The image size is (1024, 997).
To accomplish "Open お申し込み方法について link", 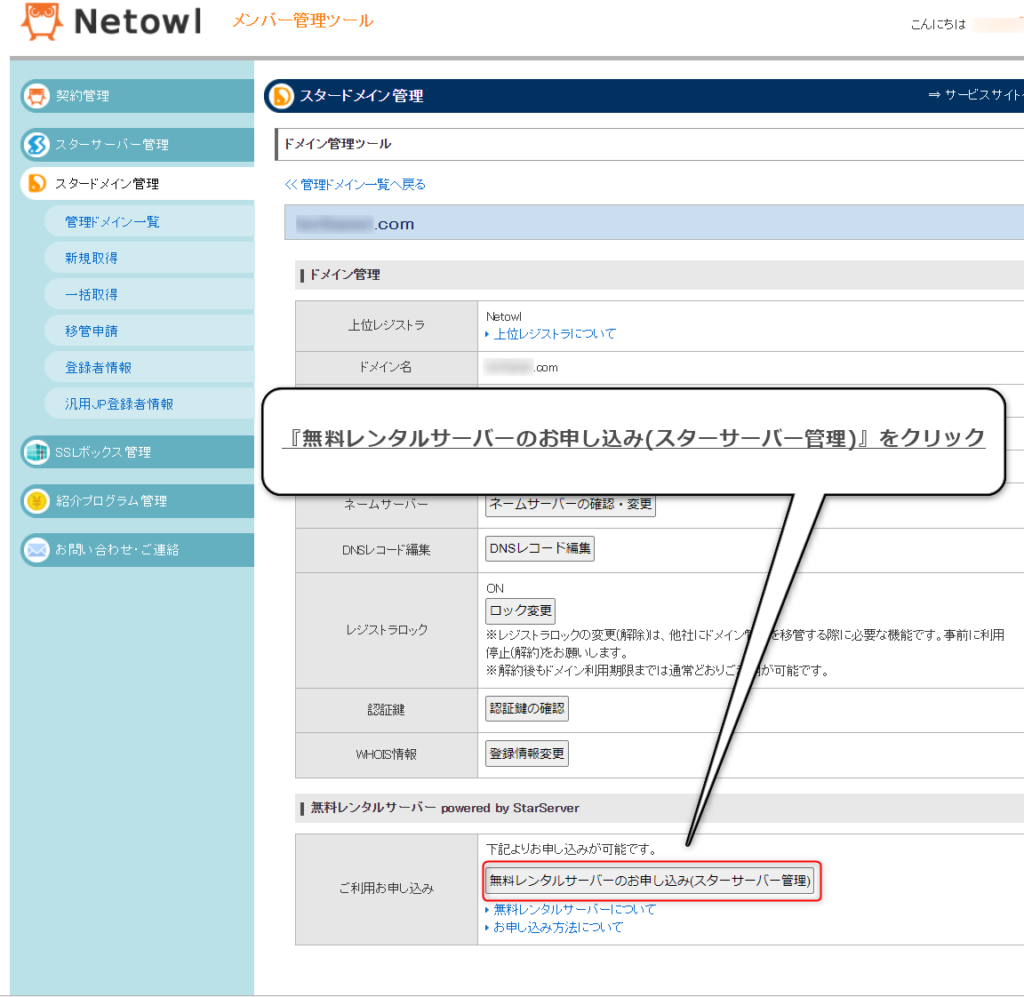I will pyautogui.click(x=558, y=927).
